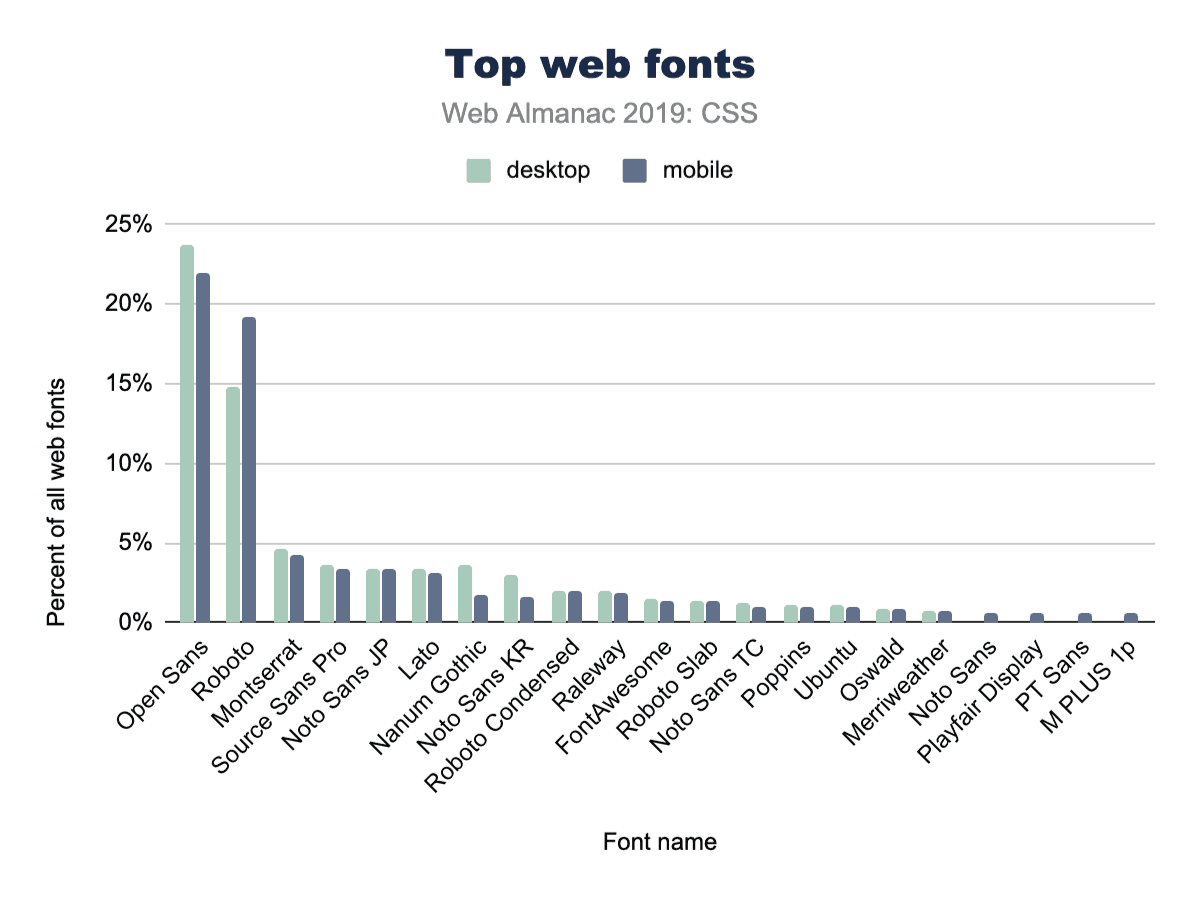This screenshot has width=1200, height=901.
Task: Select the Roboto mobile bar
Action: coord(249,469)
